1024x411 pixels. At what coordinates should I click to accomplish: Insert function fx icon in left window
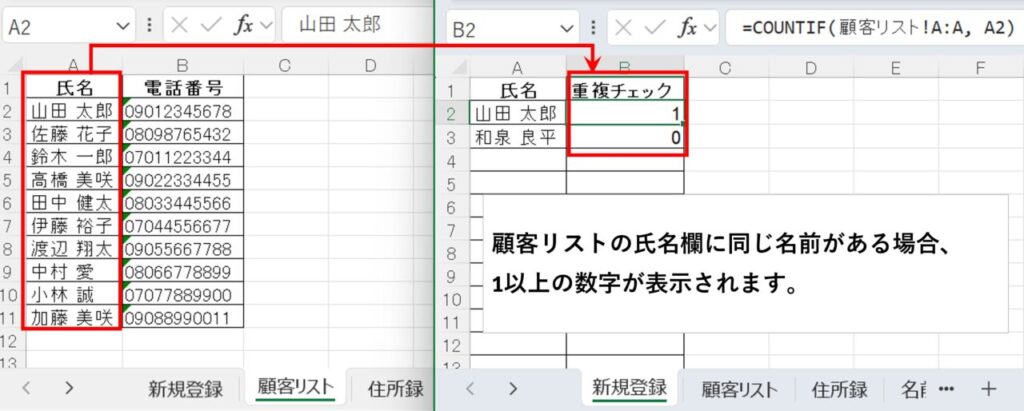coord(244,25)
